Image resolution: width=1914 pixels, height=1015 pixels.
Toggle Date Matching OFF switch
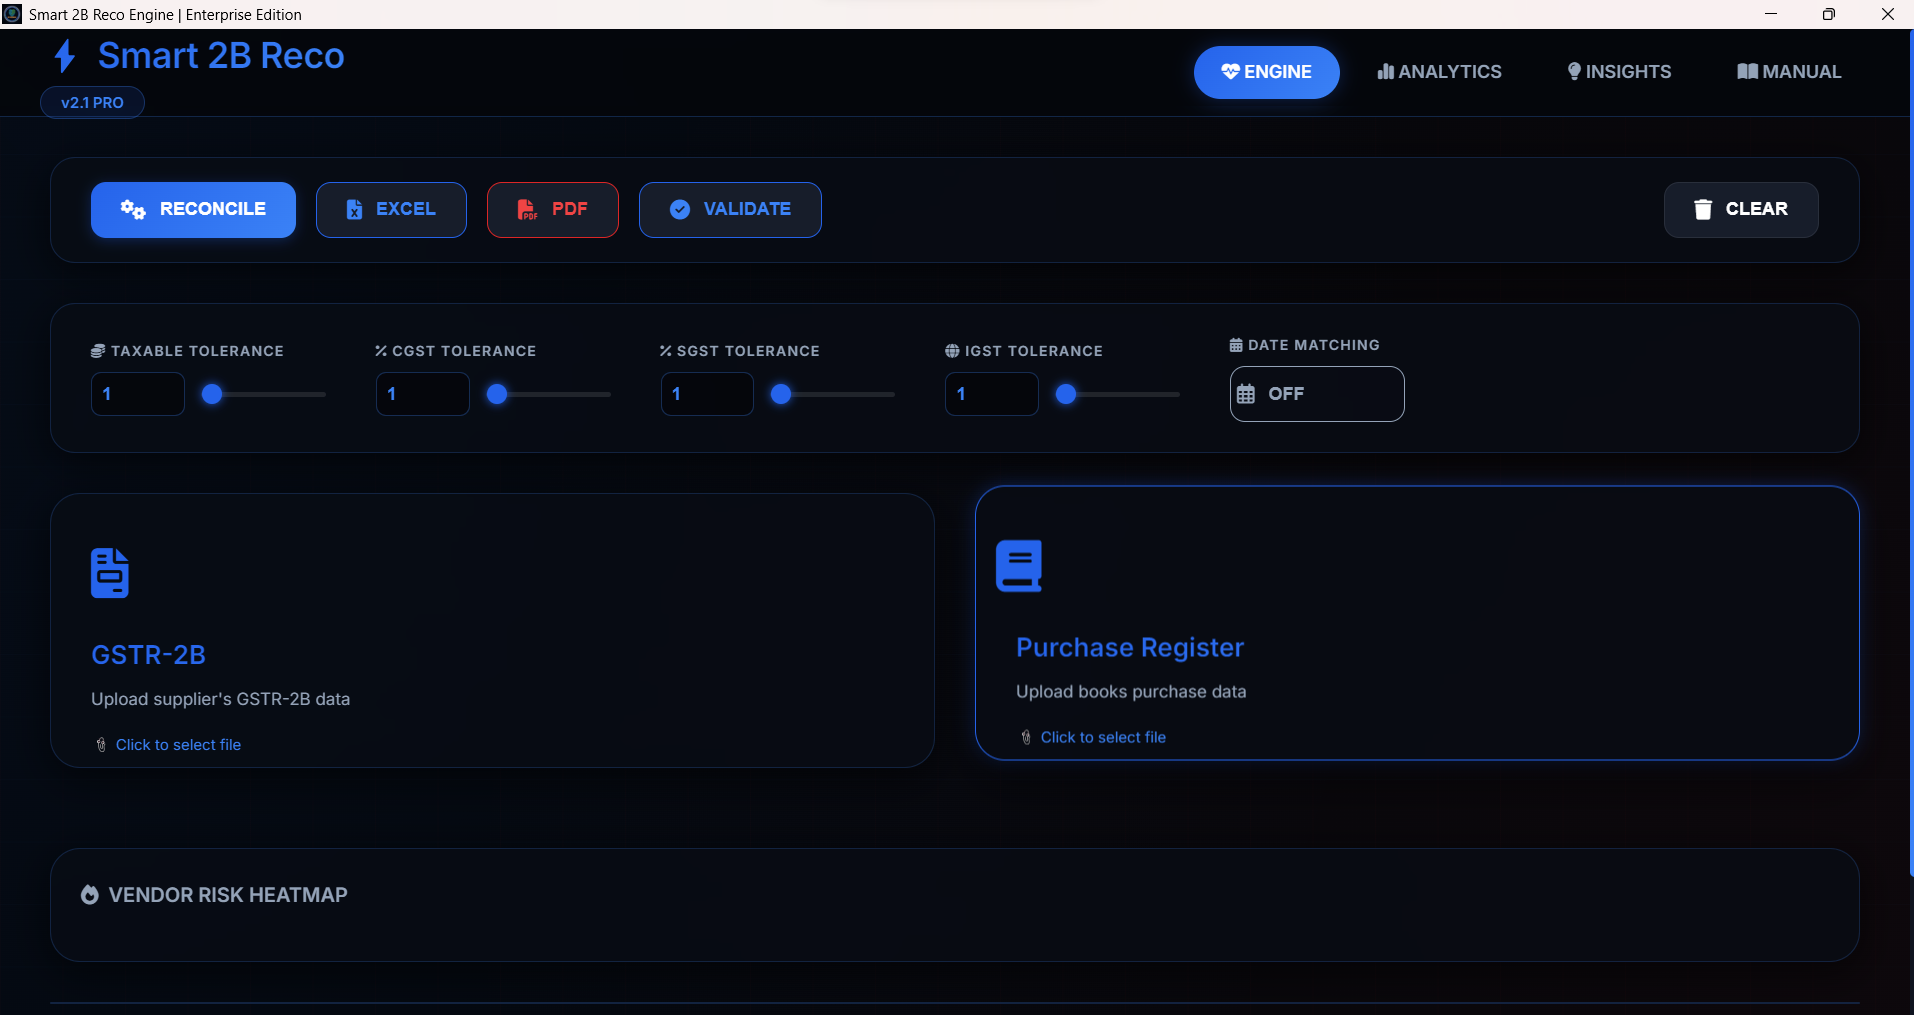pos(1317,394)
